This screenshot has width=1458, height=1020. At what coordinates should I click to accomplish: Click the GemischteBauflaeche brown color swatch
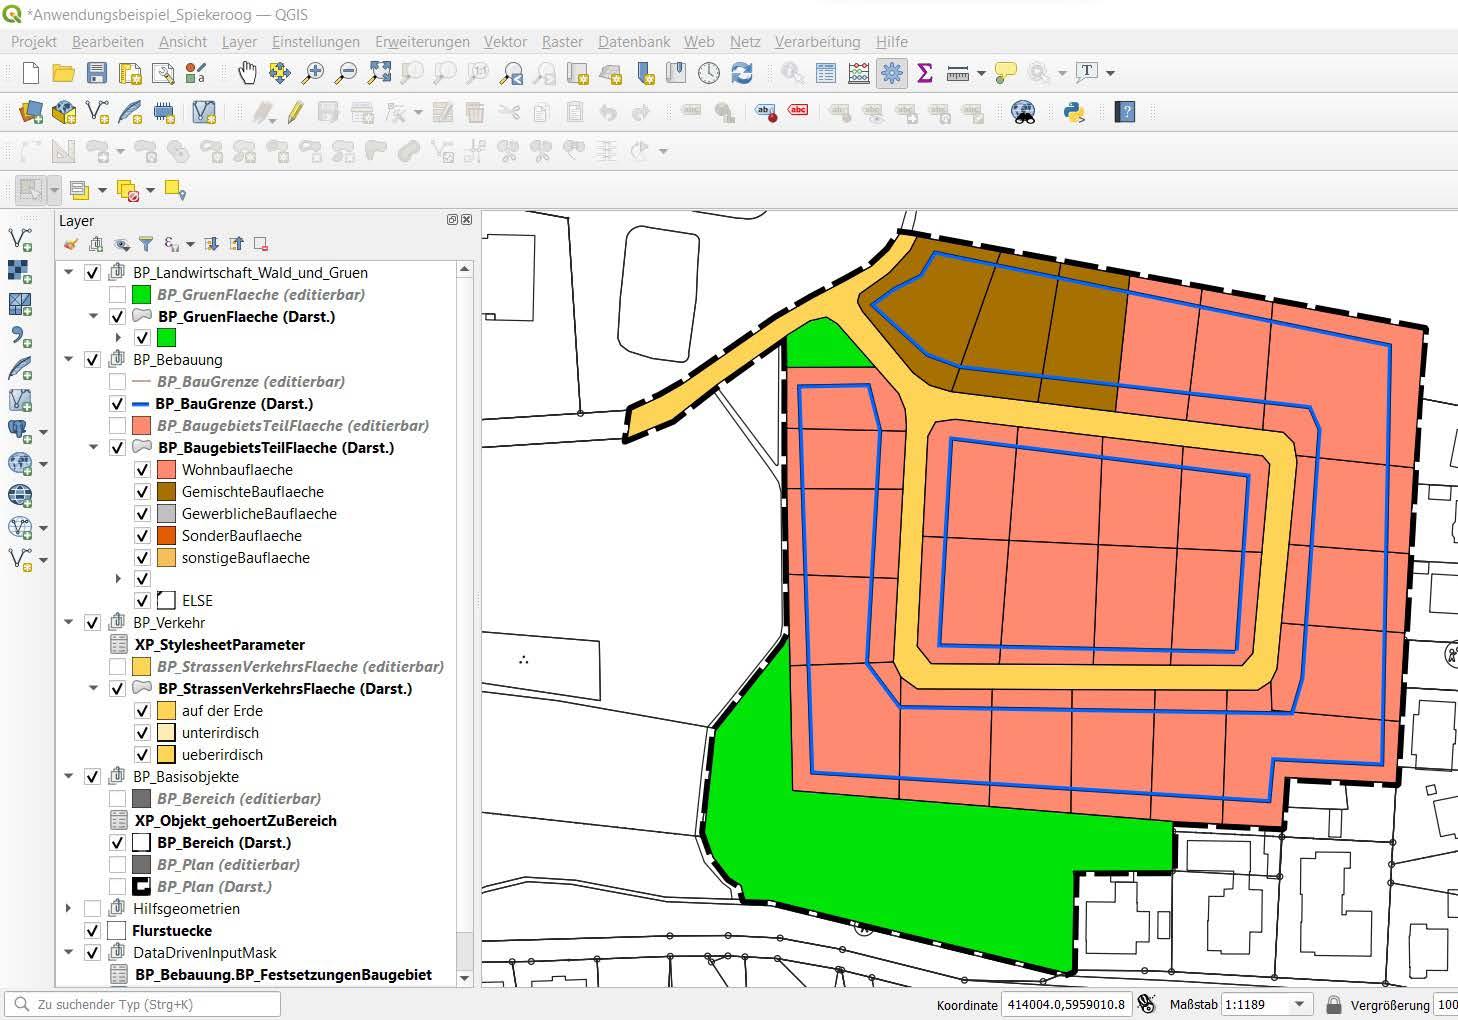[166, 492]
